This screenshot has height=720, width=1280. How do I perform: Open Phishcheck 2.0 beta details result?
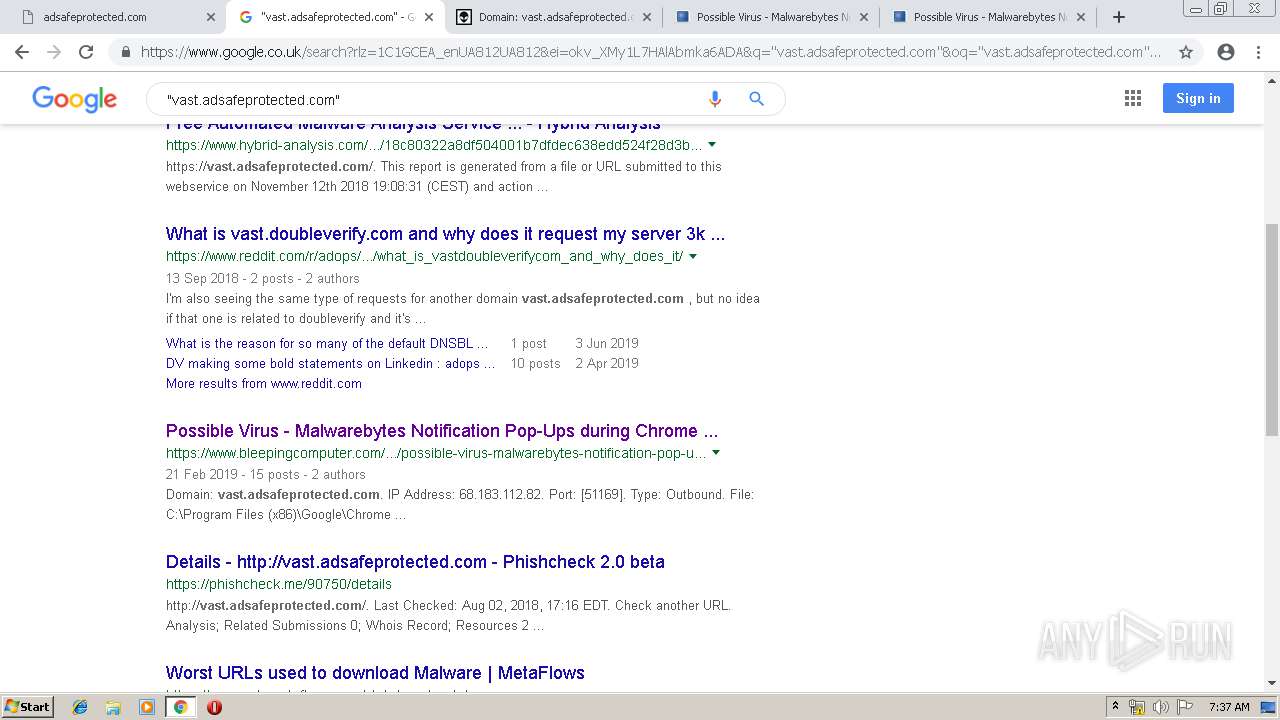(x=415, y=562)
